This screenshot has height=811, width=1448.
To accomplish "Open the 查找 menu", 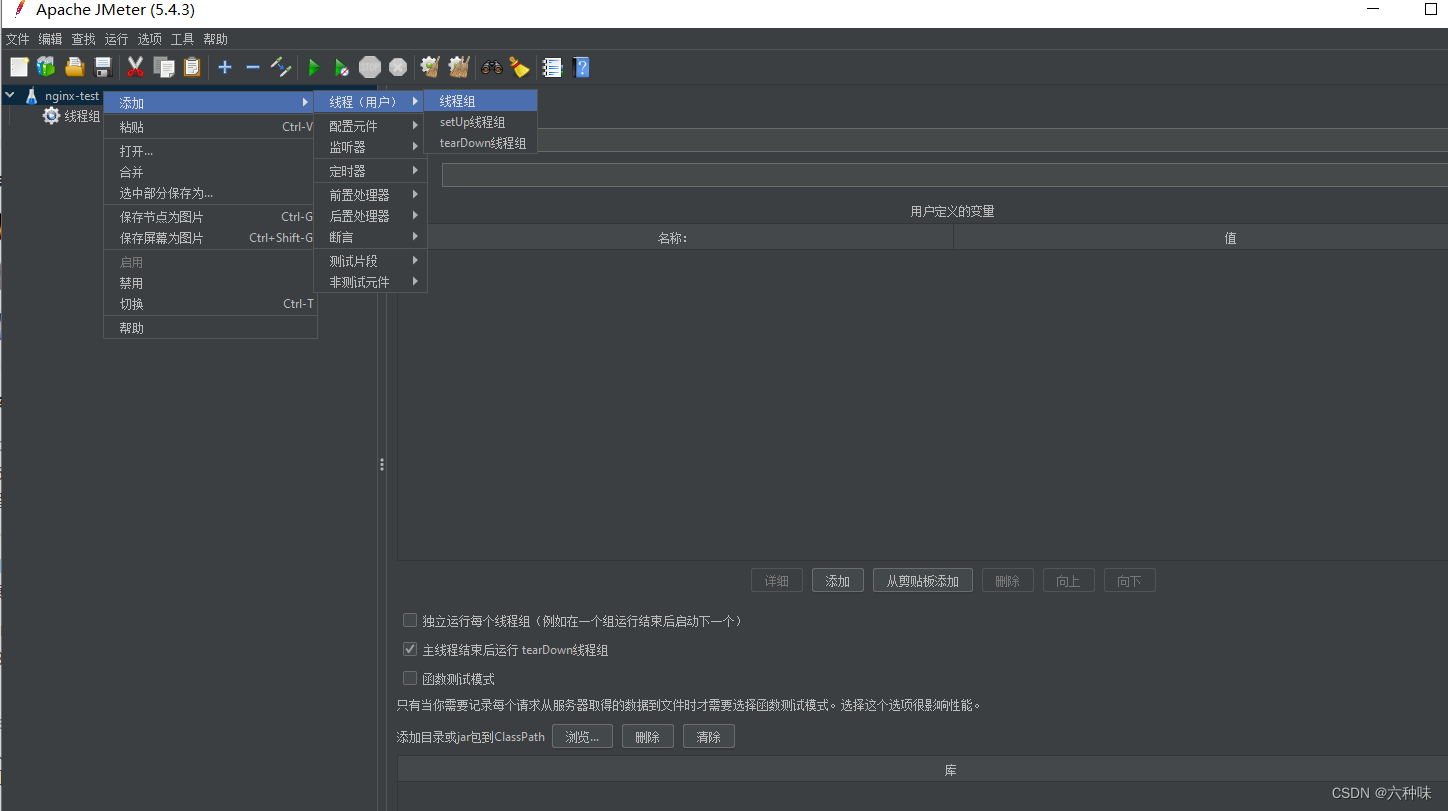I will pos(84,39).
